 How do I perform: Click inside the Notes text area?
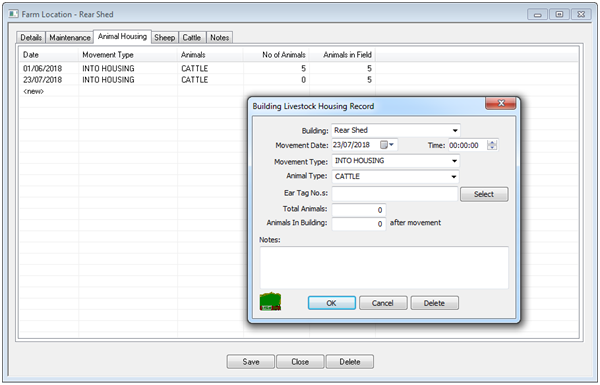[x=384, y=268]
